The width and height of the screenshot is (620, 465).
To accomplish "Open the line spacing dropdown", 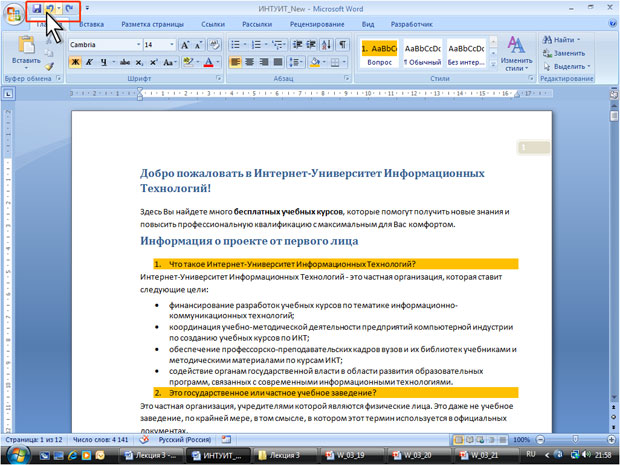I will click(296, 62).
